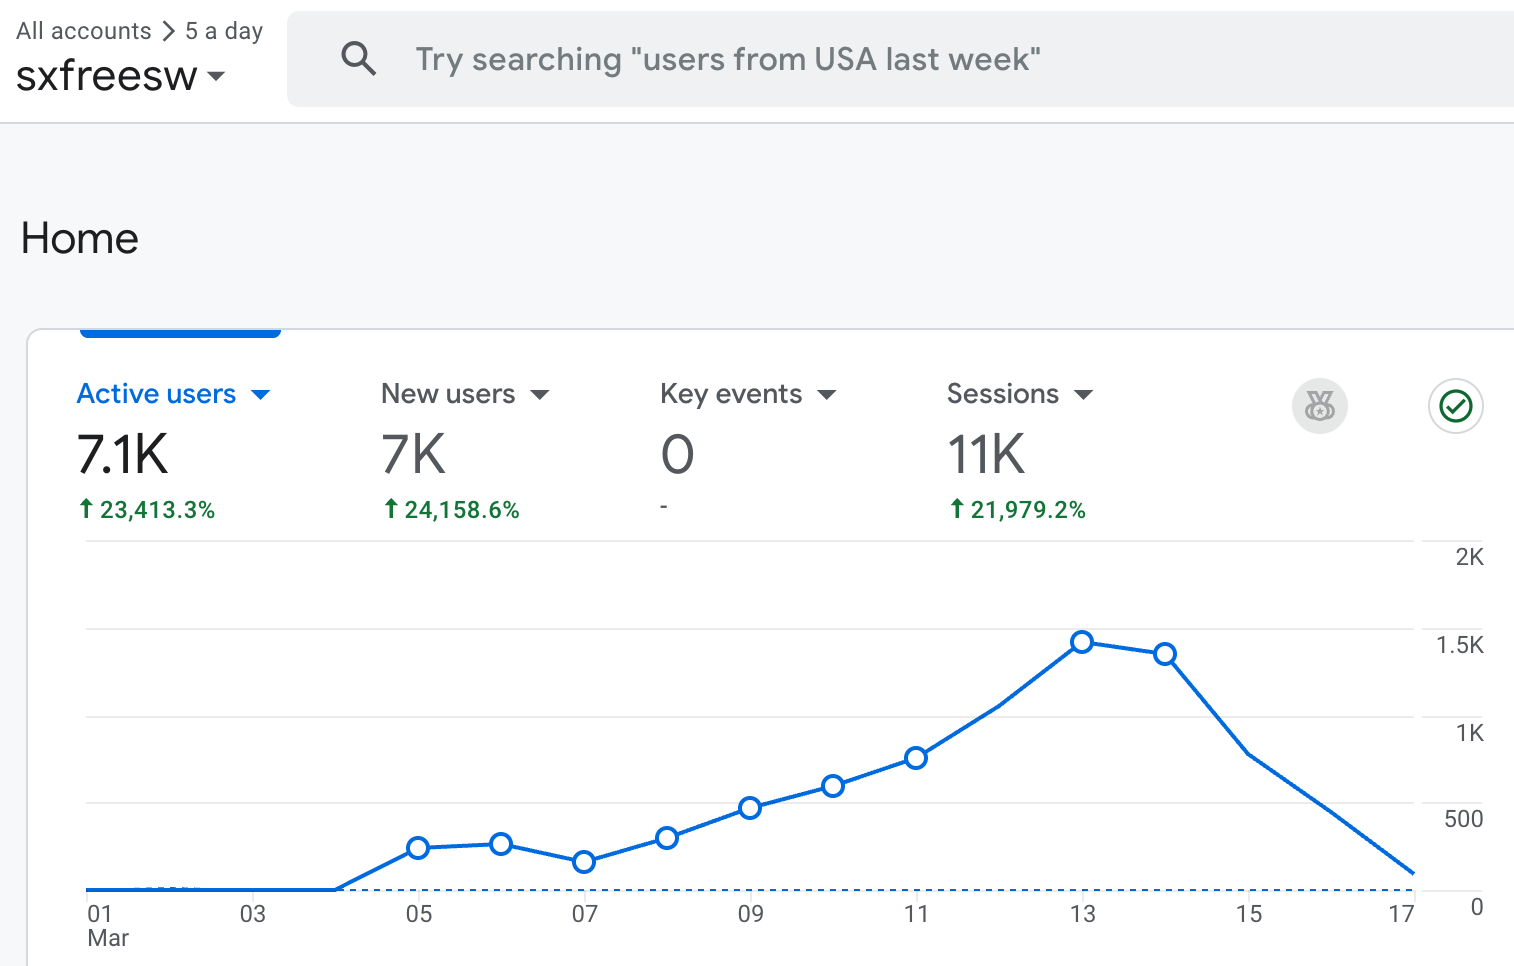This screenshot has height=966, width=1514.
Task: Open the benchmarking medal icon
Action: 1319,406
